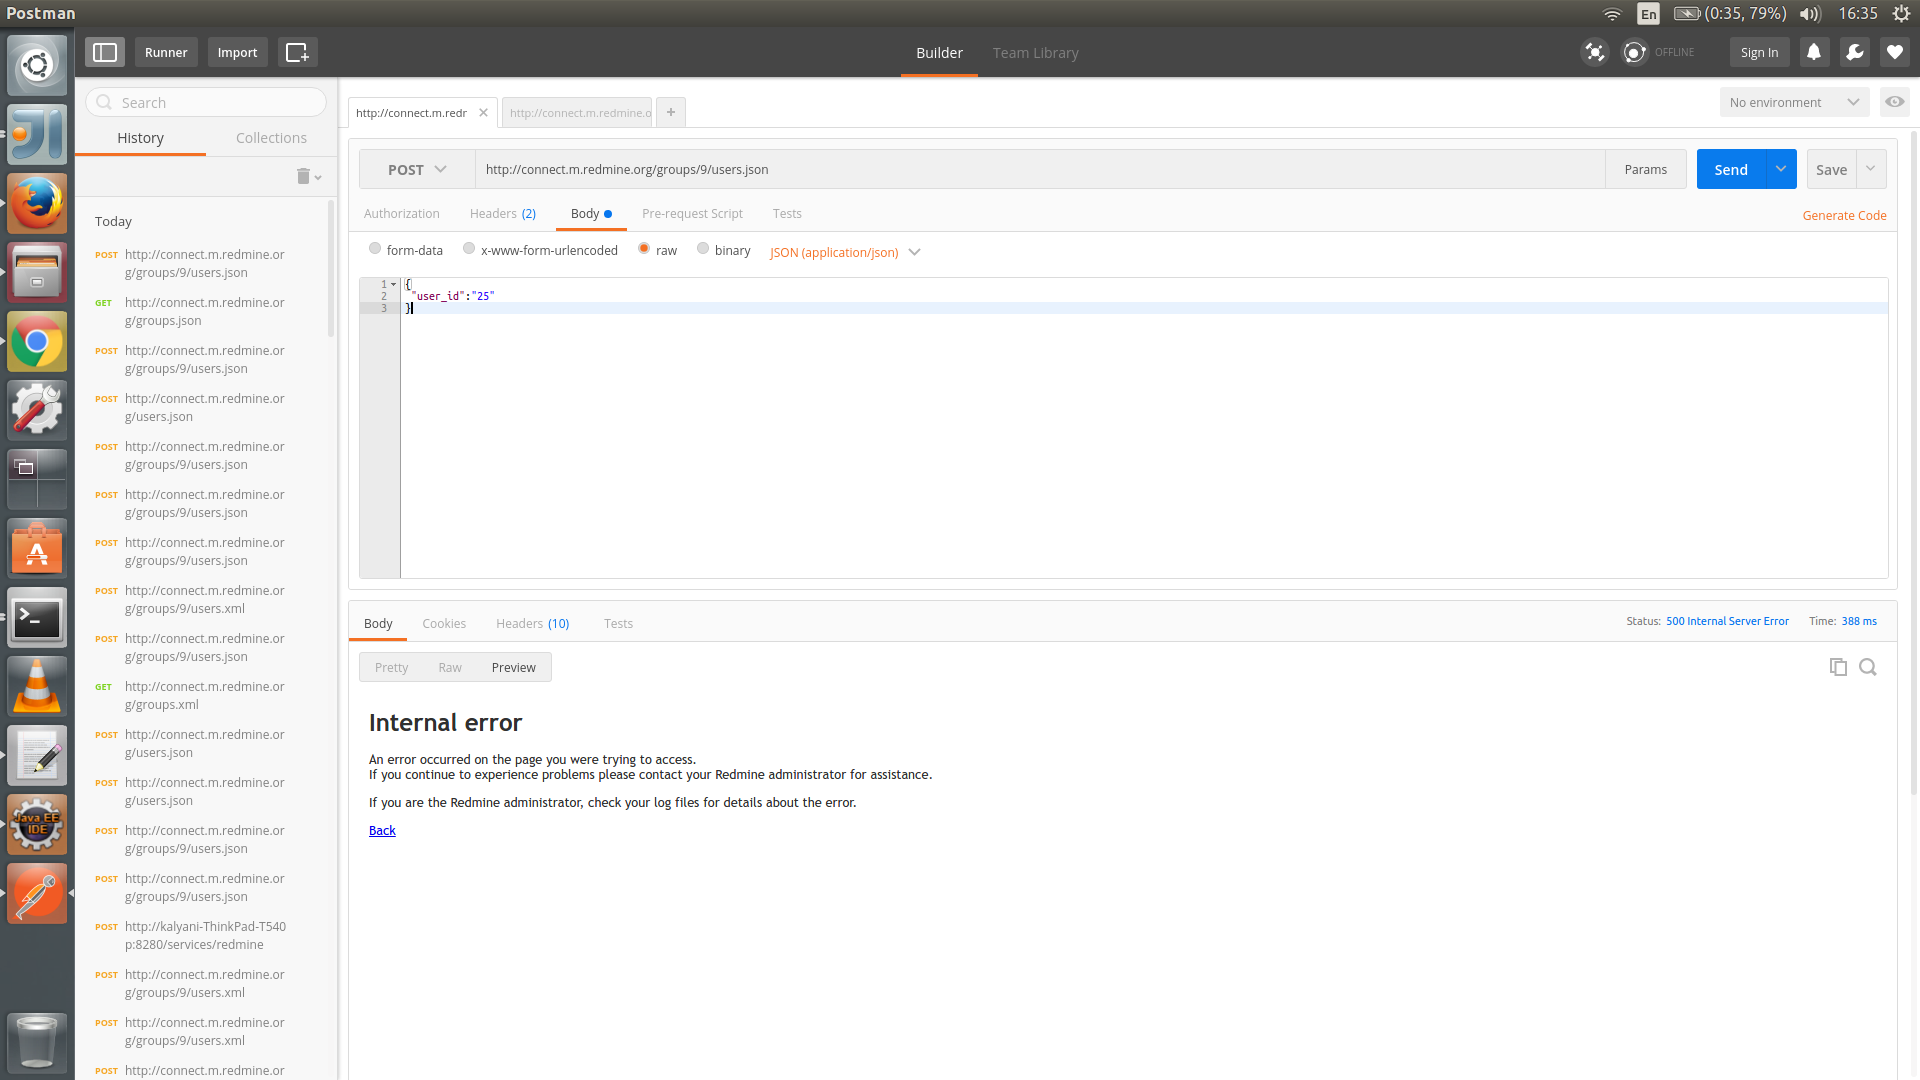Switch response view to Raw
The width and height of the screenshot is (1920, 1080).
(x=450, y=667)
